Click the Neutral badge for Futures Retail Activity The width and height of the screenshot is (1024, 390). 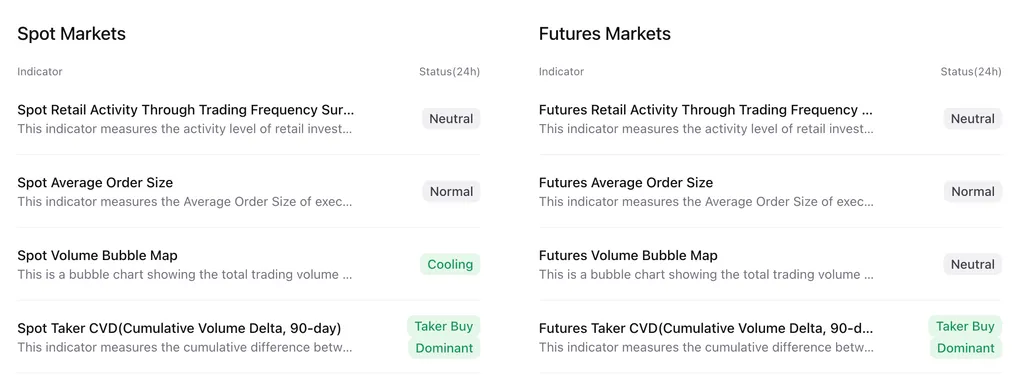972,119
